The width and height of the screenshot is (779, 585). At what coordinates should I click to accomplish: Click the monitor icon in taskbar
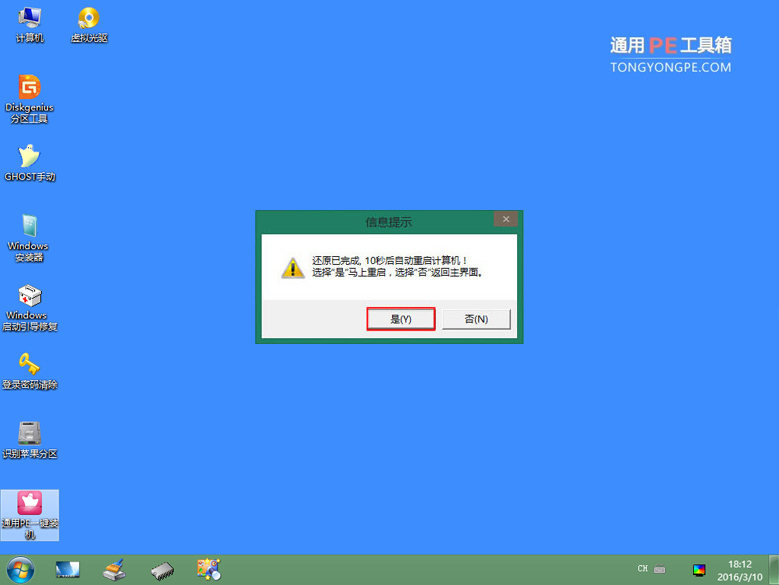68,570
